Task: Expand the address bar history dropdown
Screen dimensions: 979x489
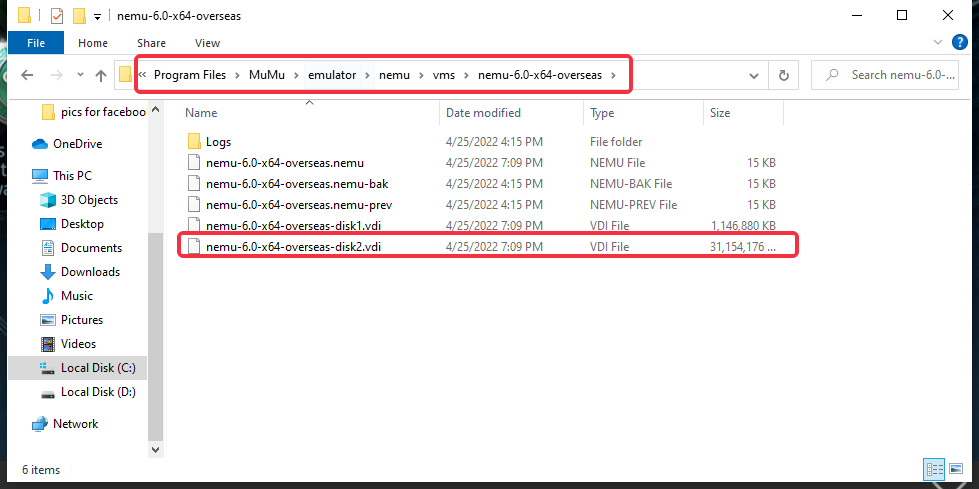Action: [755, 75]
